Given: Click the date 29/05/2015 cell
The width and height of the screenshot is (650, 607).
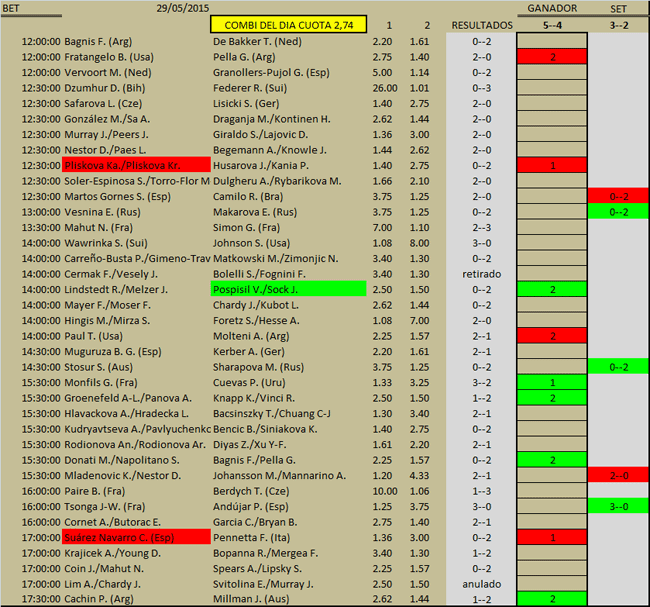Looking at the screenshot, I should click(x=183, y=8).
